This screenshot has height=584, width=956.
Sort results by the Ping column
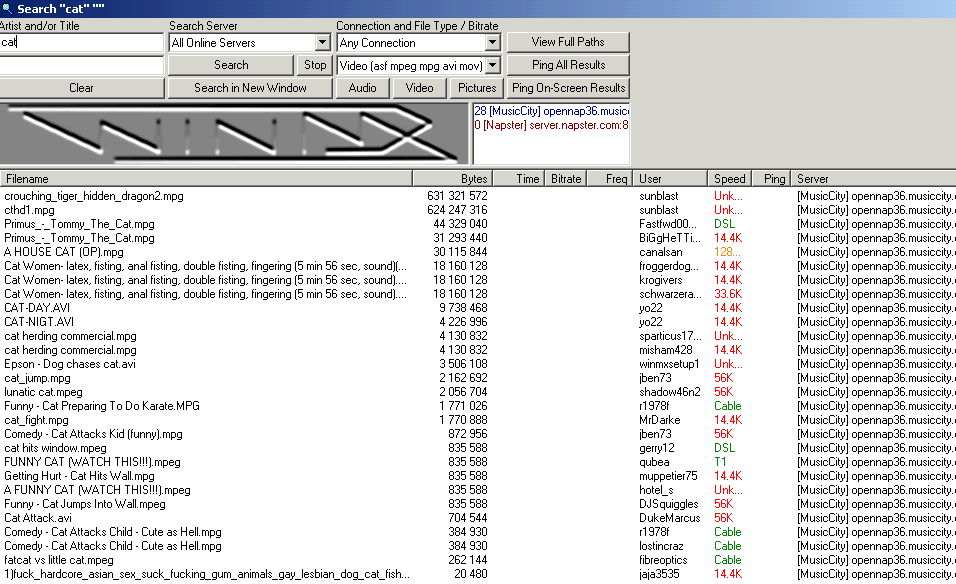click(772, 179)
